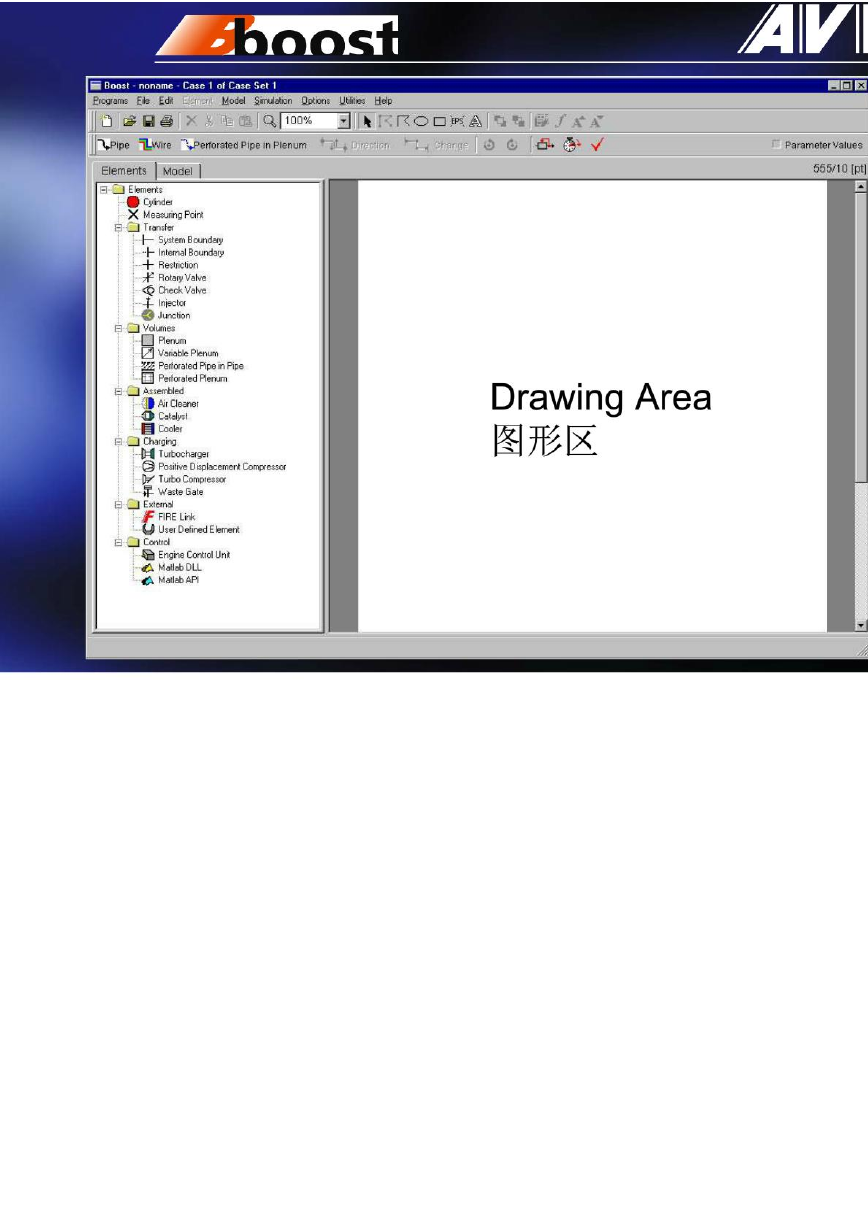Choose the Engine Control Unit icon
The height and width of the screenshot is (1228, 868).
tap(148, 555)
